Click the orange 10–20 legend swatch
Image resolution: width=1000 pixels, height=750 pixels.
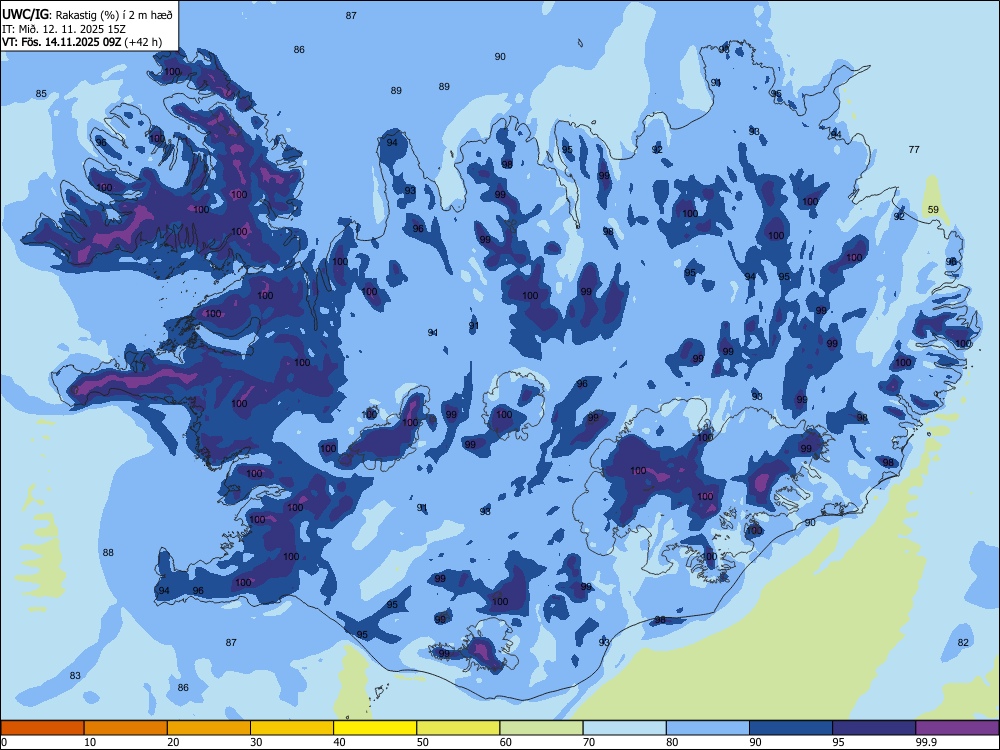(x=126, y=728)
